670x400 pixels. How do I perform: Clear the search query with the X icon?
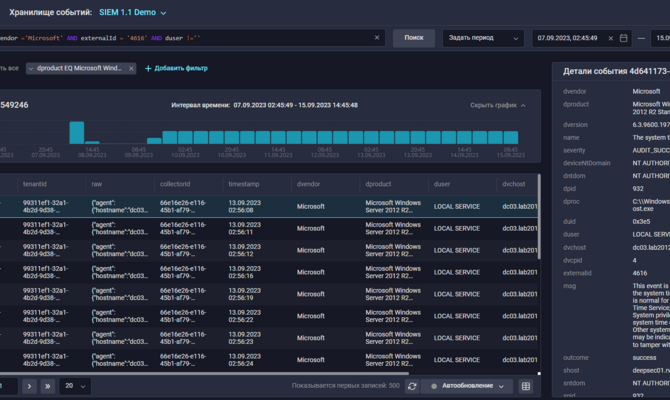pyautogui.click(x=377, y=38)
